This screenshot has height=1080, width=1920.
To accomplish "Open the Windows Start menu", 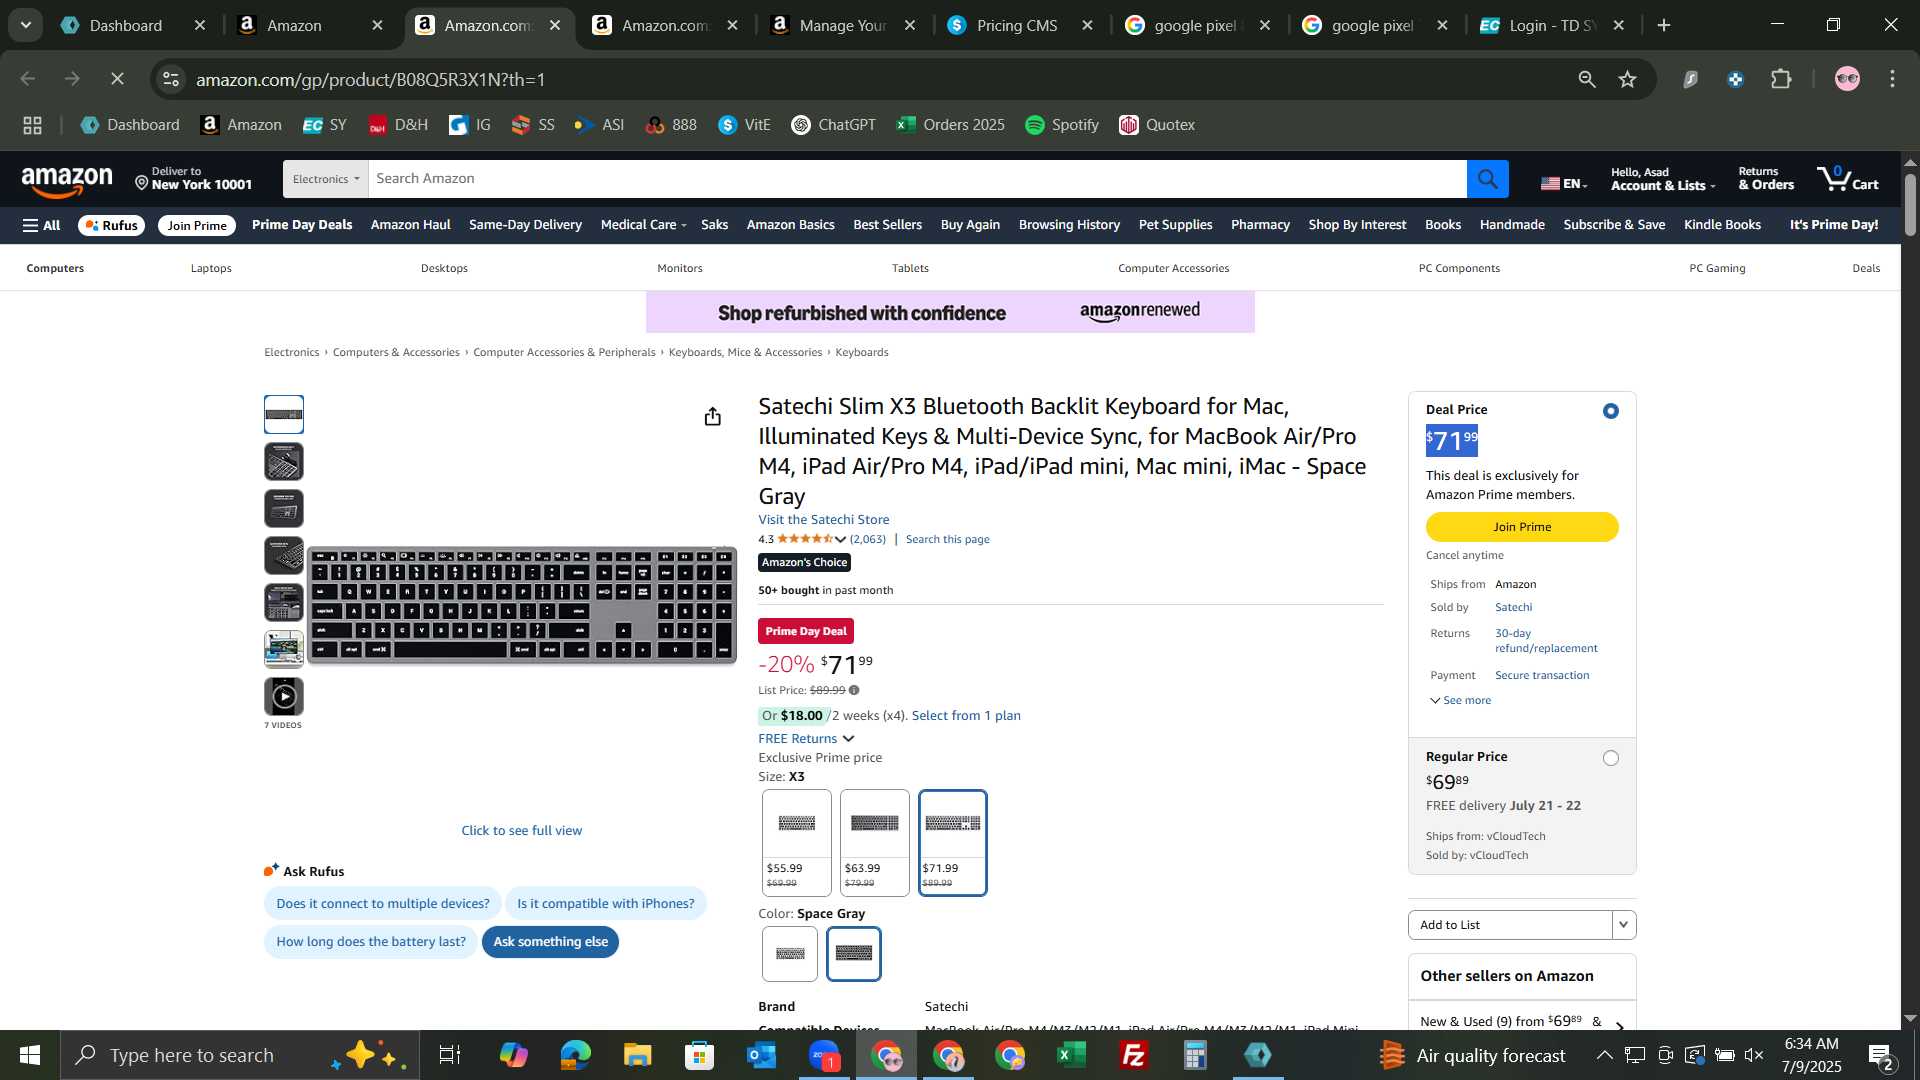I will (x=29, y=1055).
